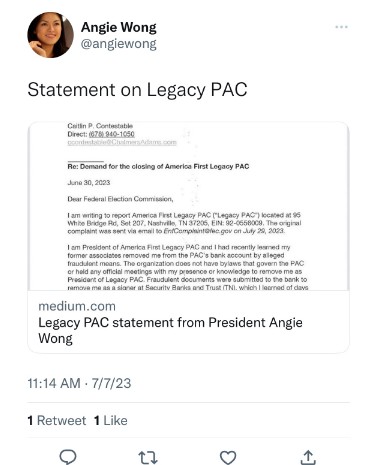The width and height of the screenshot is (377, 465).
Task: Click the 11:14 AM · 7/7/23 timestamp
Action: pyautogui.click(x=79, y=383)
